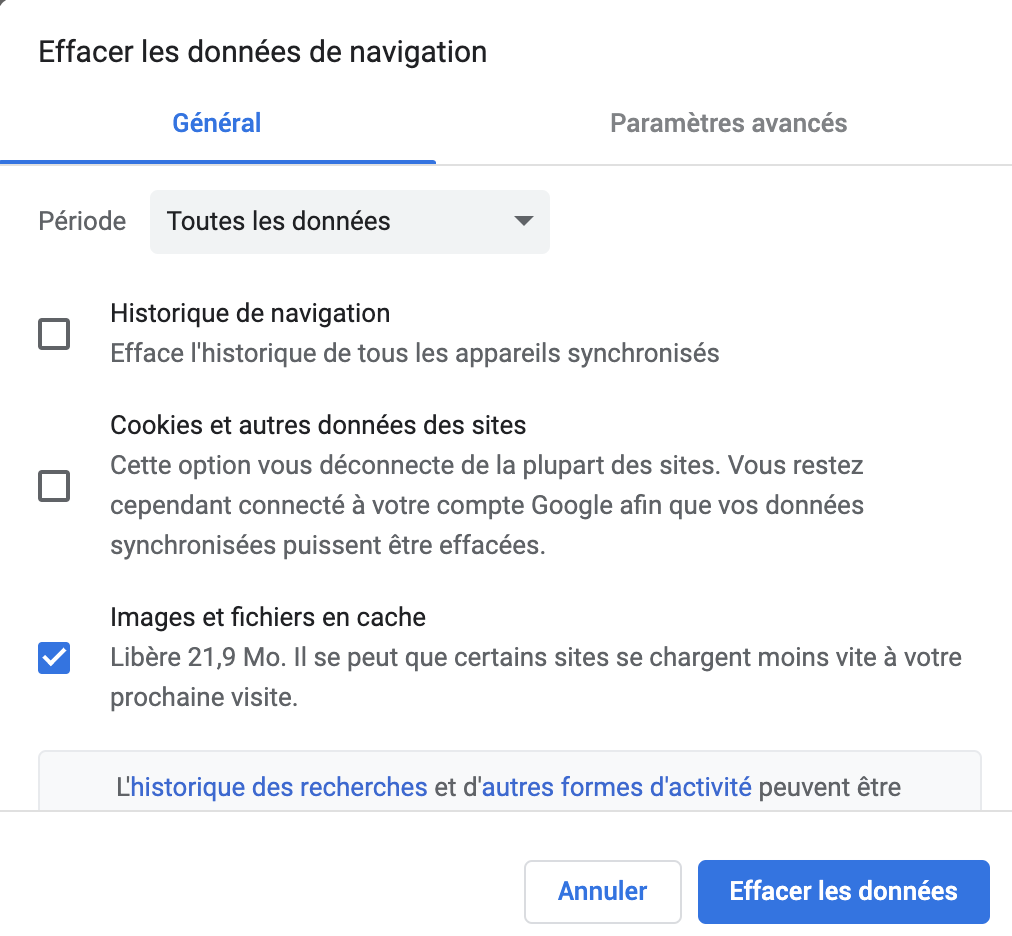The image size is (1012, 936).
Task: Click the Cookies et autres données des sites label
Action: tap(318, 425)
